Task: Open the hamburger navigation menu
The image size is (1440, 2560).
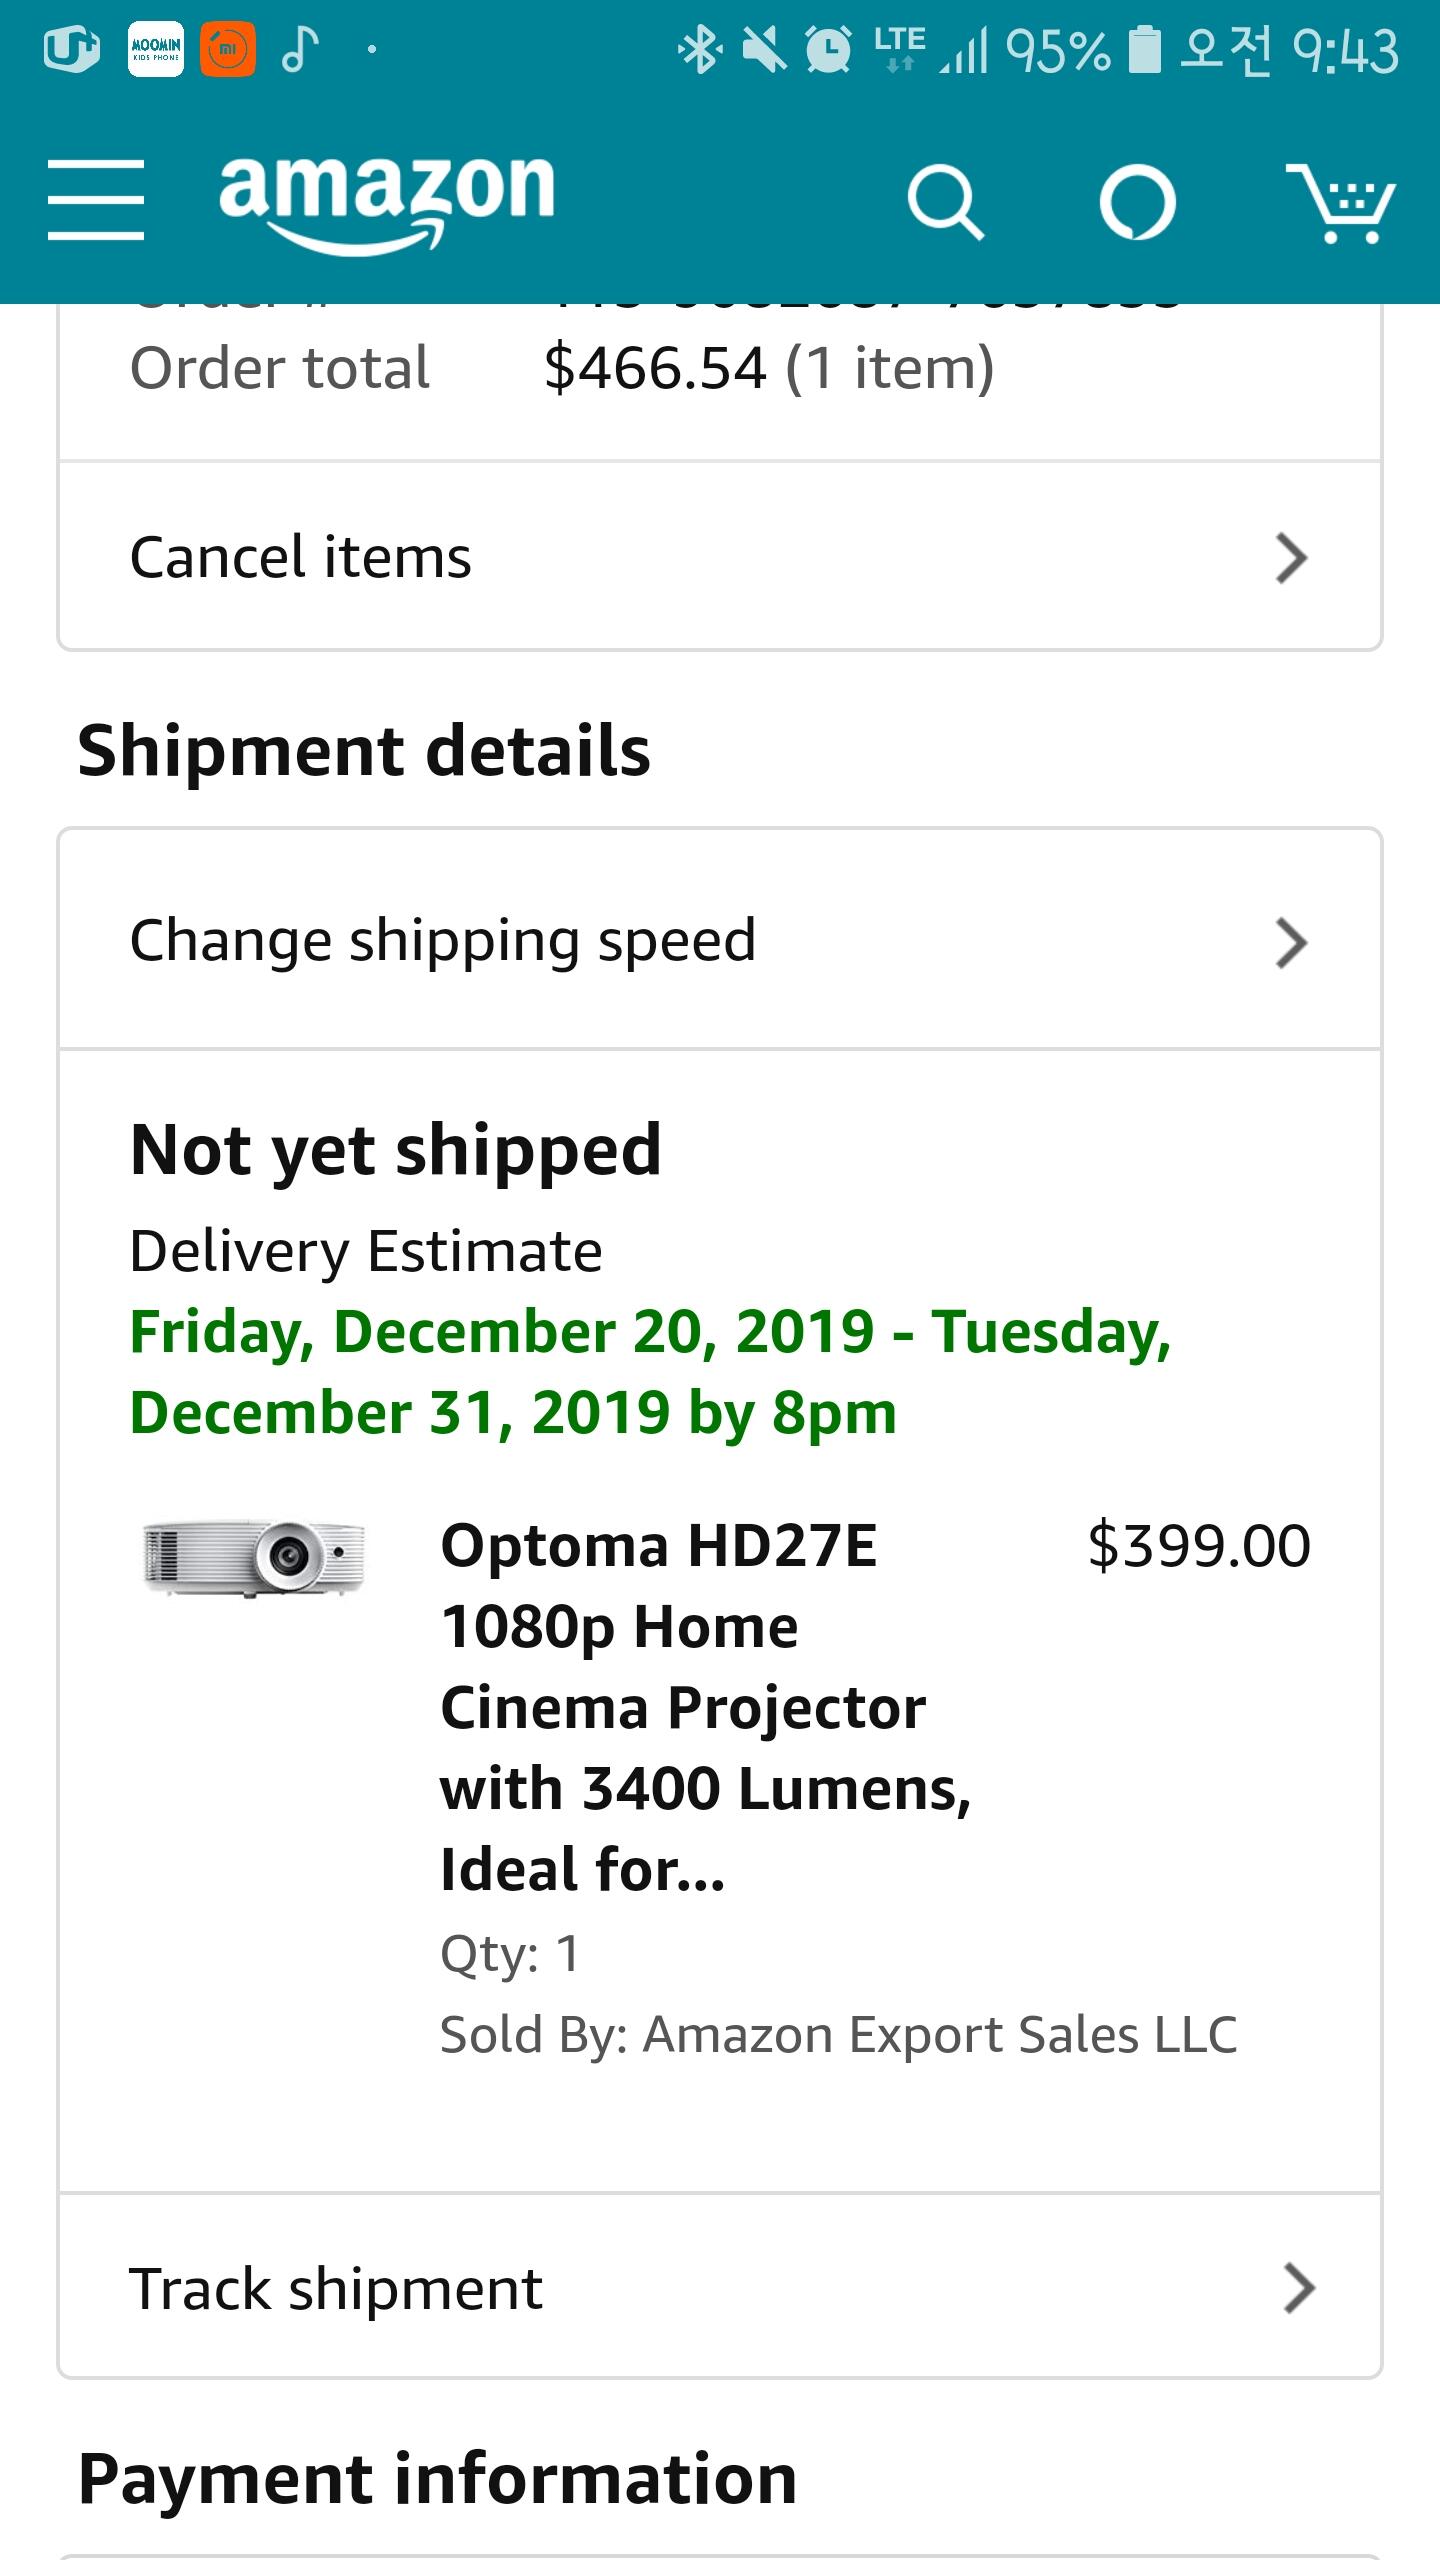Action: point(96,200)
